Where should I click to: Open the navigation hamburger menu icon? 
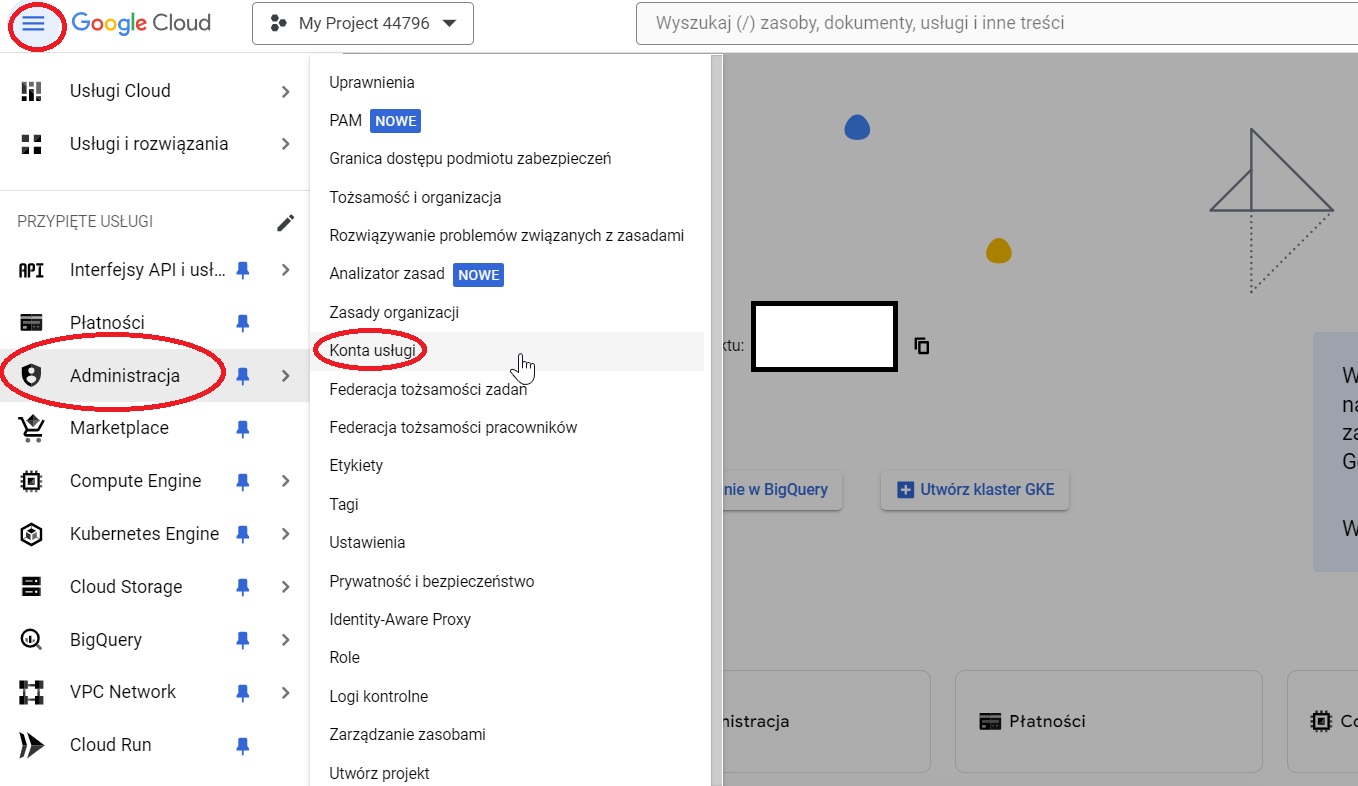tap(36, 24)
